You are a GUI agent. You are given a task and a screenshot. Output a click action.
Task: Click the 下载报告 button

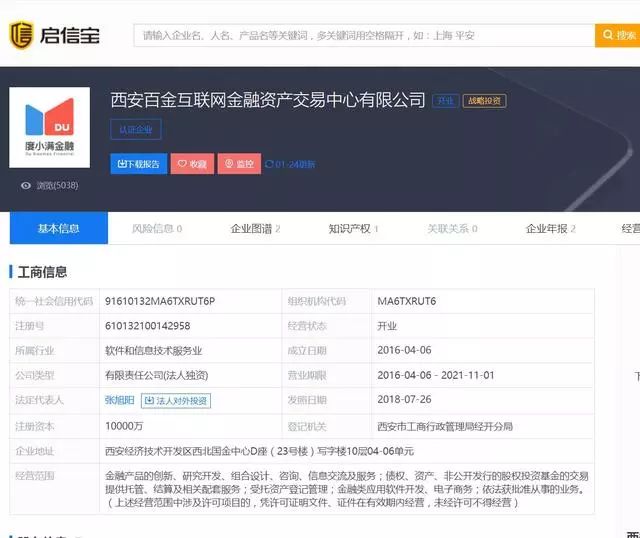tap(139, 164)
